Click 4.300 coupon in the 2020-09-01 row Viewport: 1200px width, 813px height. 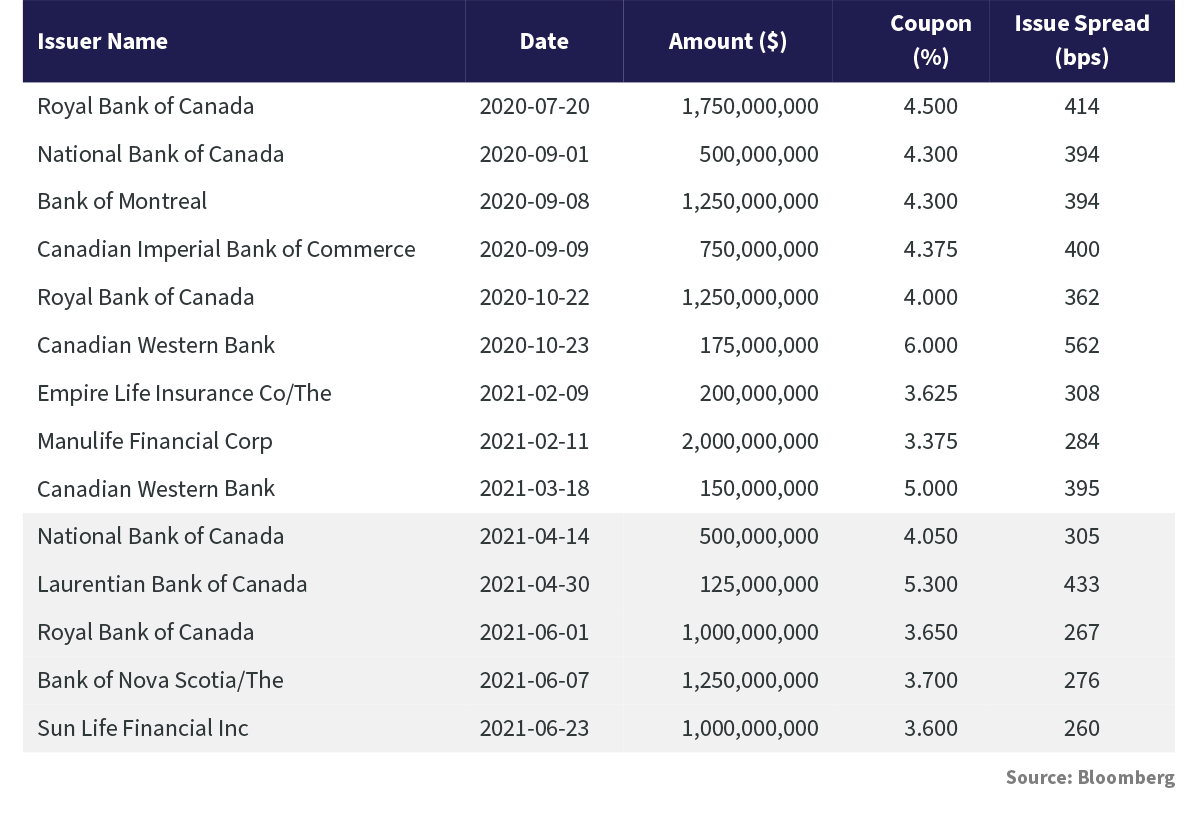point(930,154)
